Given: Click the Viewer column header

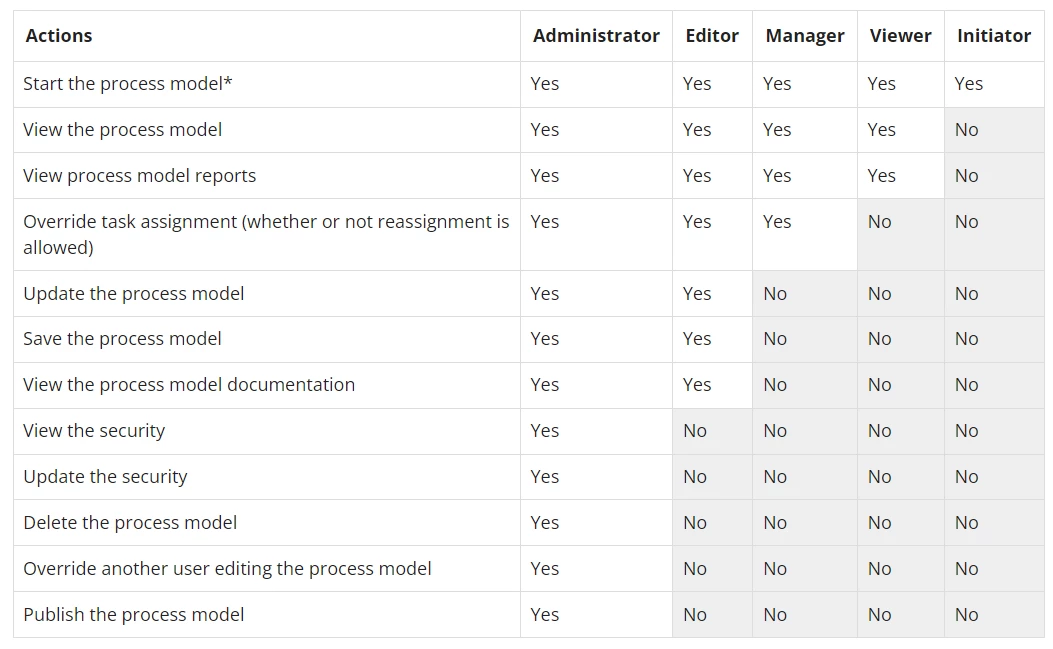Looking at the screenshot, I should point(901,36).
